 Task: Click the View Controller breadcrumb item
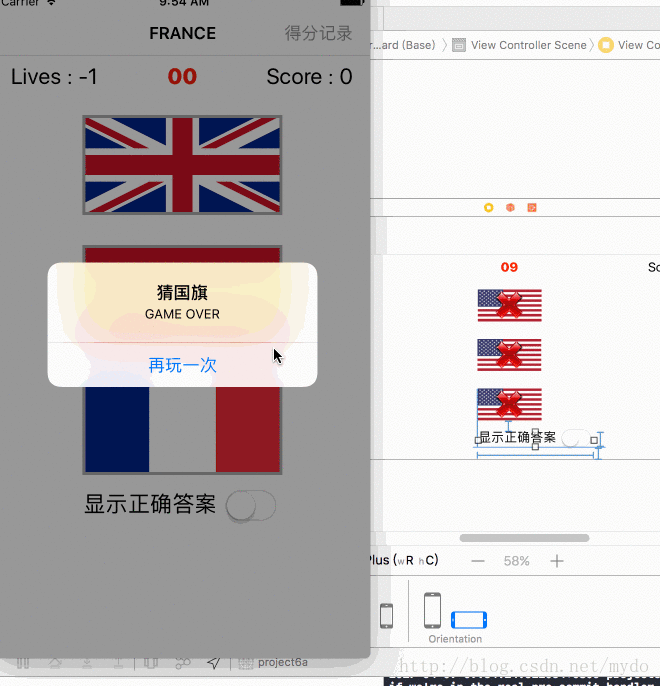click(629, 45)
